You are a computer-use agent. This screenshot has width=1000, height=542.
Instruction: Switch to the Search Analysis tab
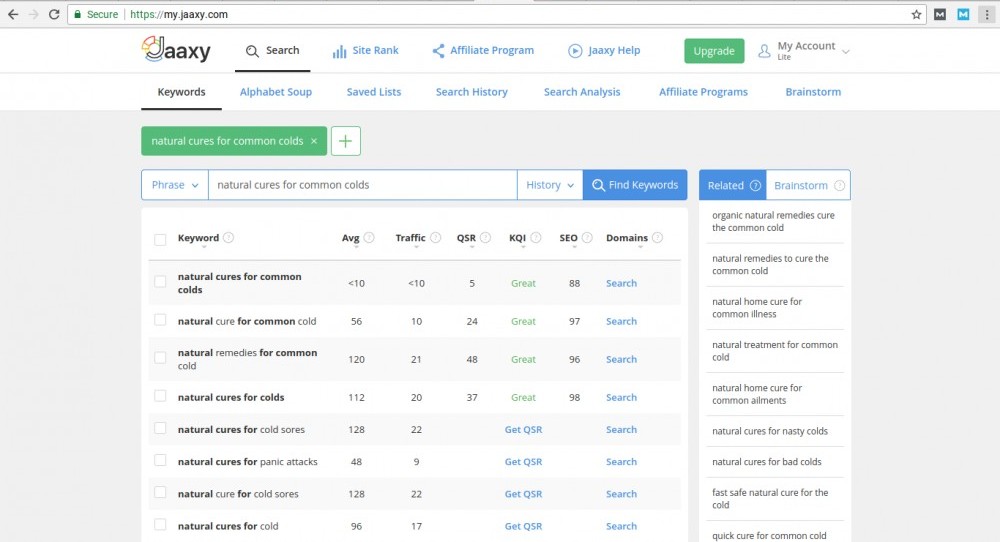point(582,92)
